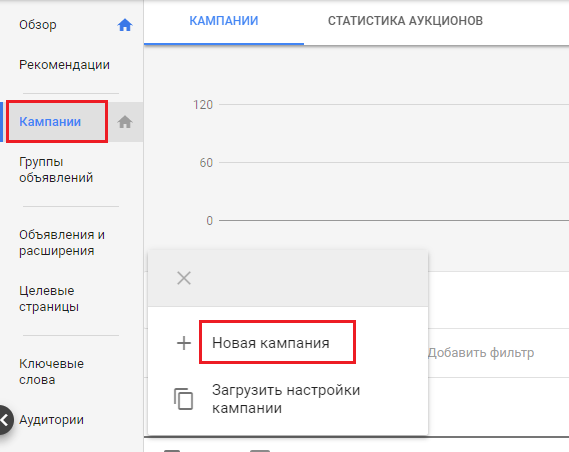Open Группы объявлений section
This screenshot has width=569, height=452.
coord(56,170)
